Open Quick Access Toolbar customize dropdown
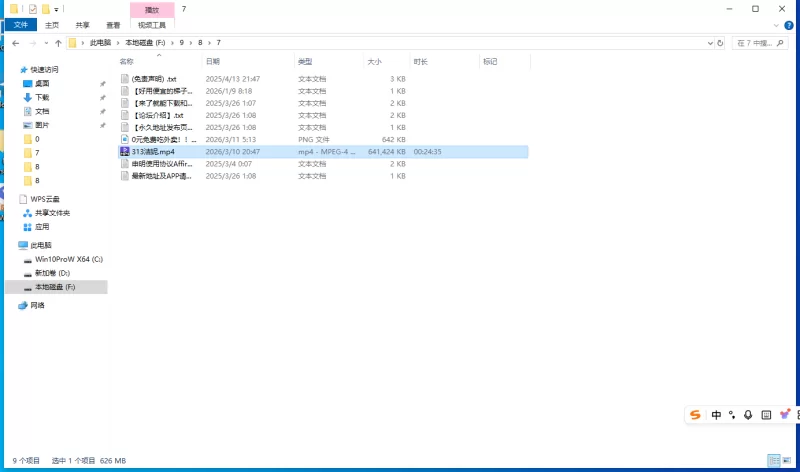 [57, 9]
